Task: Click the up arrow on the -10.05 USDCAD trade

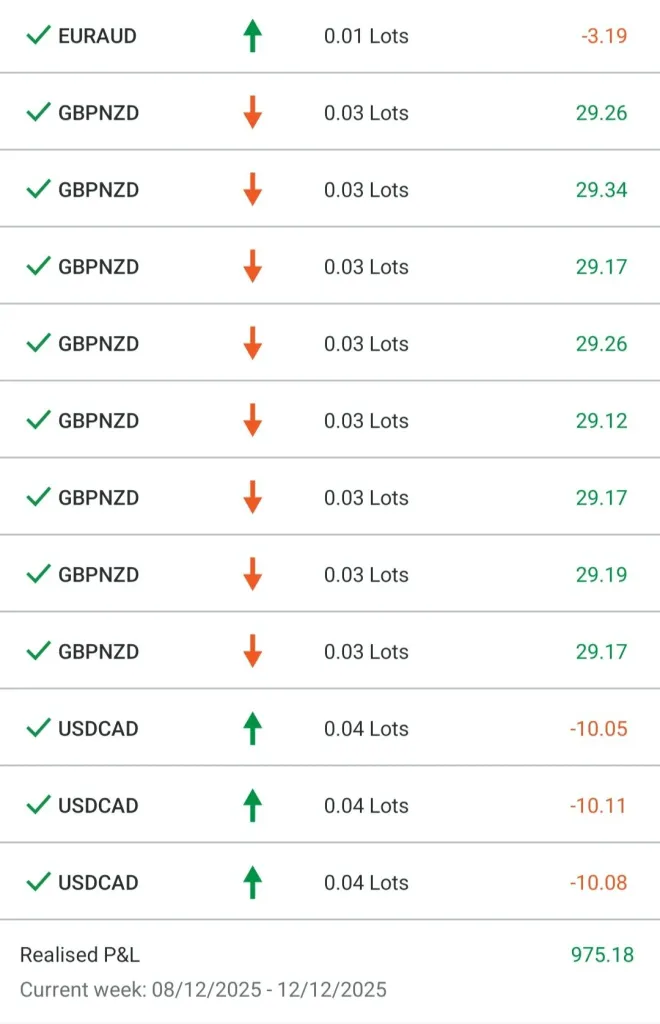Action: click(252, 729)
